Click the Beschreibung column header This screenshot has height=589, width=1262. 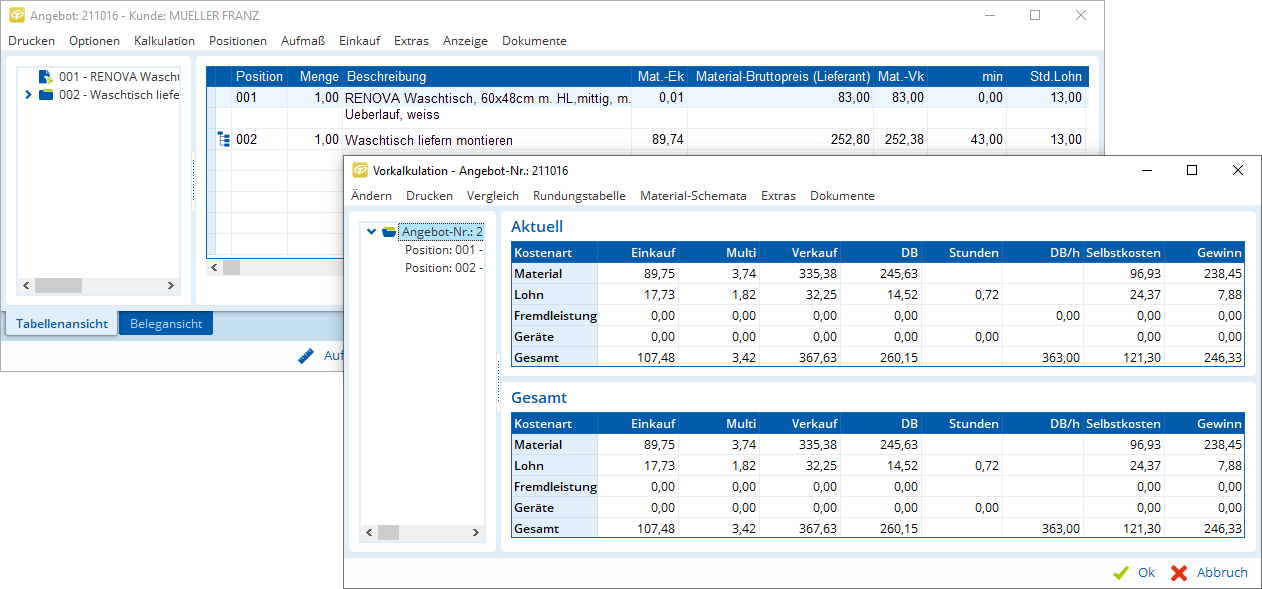click(386, 76)
